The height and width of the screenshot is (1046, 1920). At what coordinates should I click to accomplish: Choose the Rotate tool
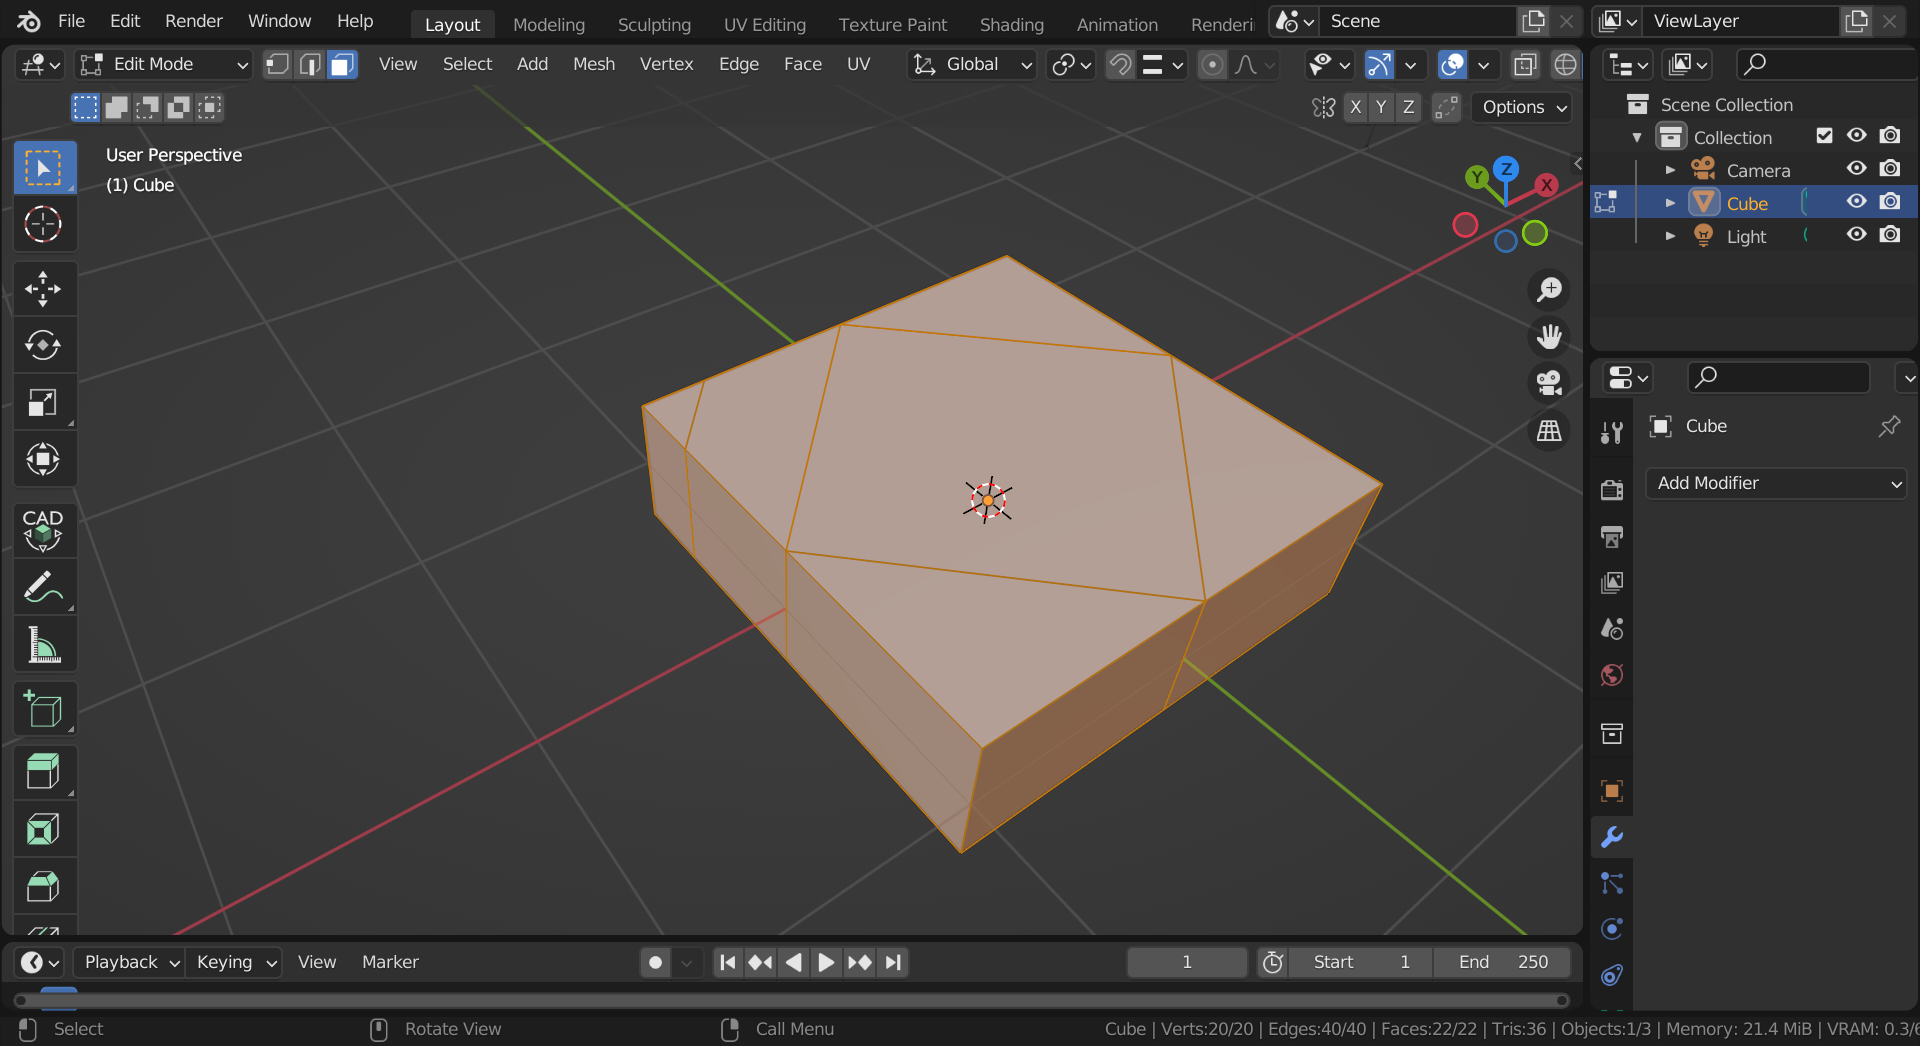(x=43, y=346)
